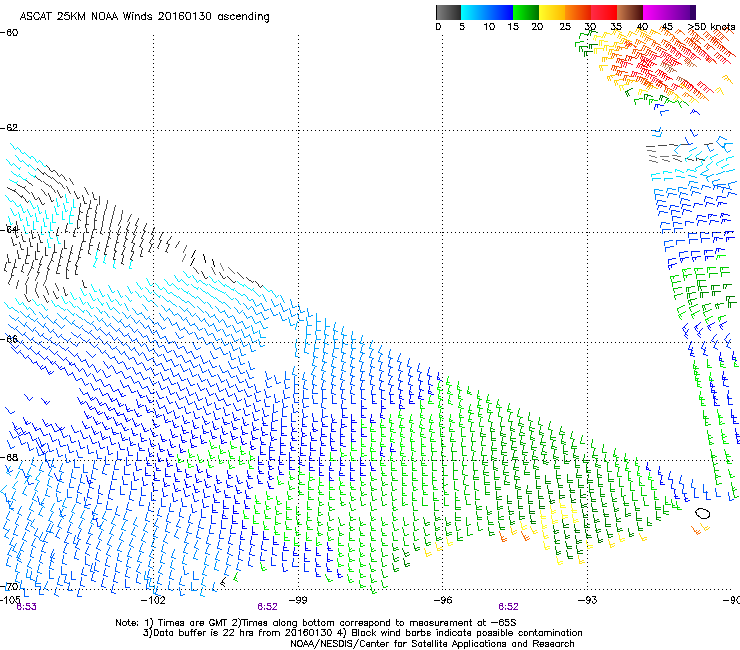Click the '35' value on the speed scale
Image resolution: width=740 pixels, height=650 pixels.
click(616, 26)
